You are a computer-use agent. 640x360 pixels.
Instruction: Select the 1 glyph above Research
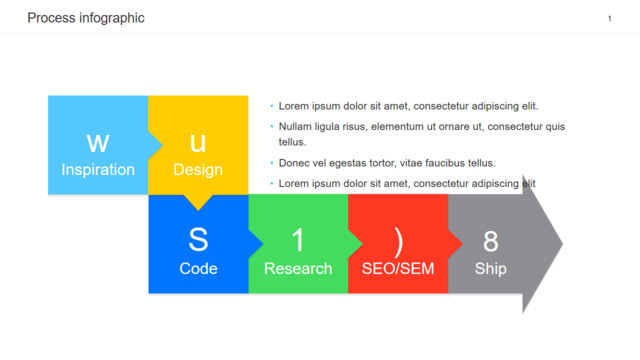pyautogui.click(x=298, y=240)
